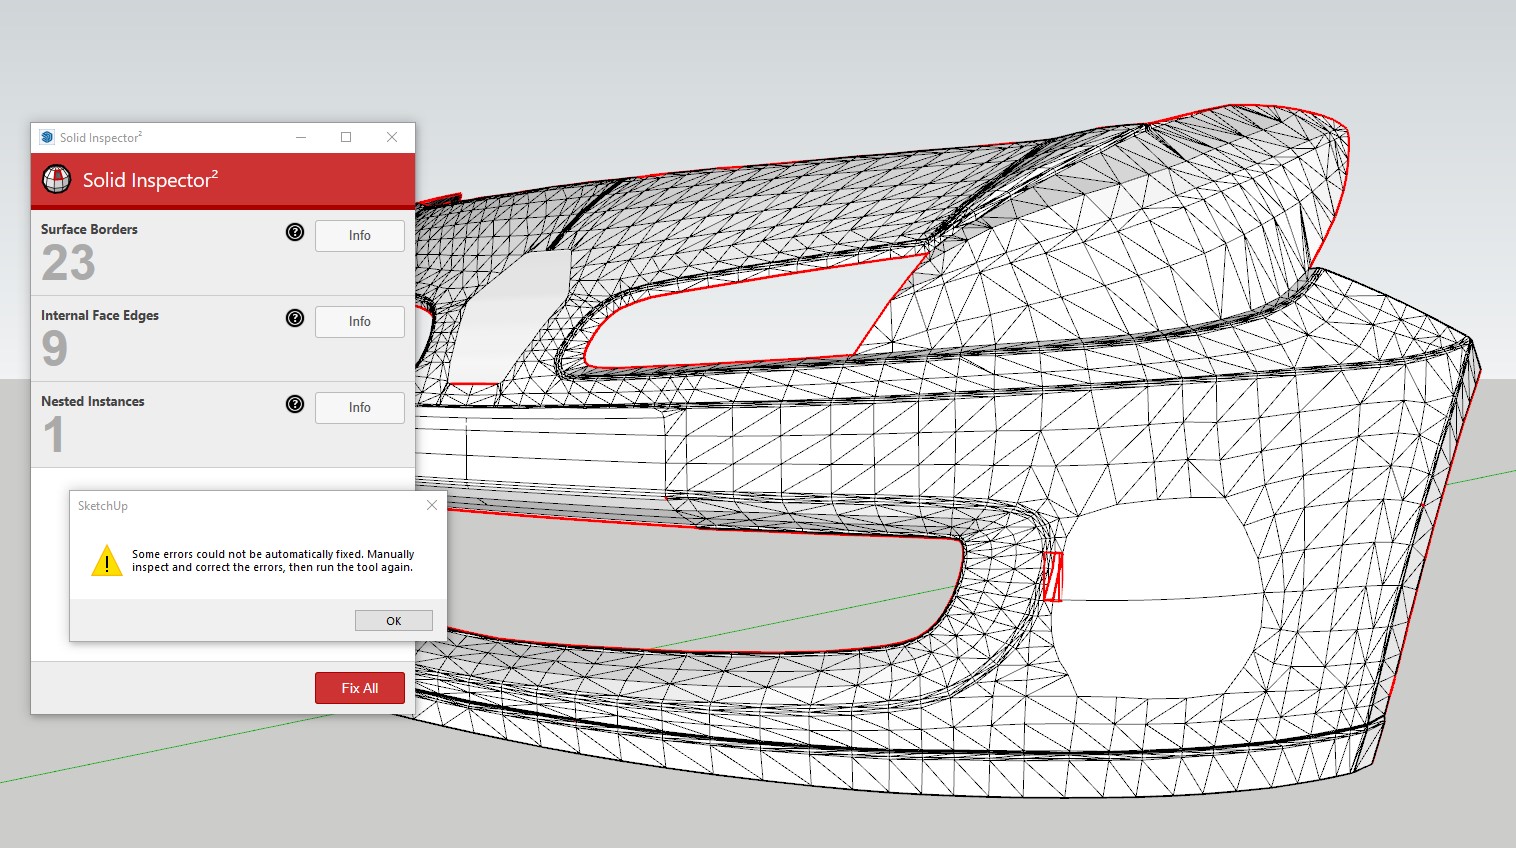
Task: Click the Solid Inspector logo in red header
Action: [x=57, y=180]
